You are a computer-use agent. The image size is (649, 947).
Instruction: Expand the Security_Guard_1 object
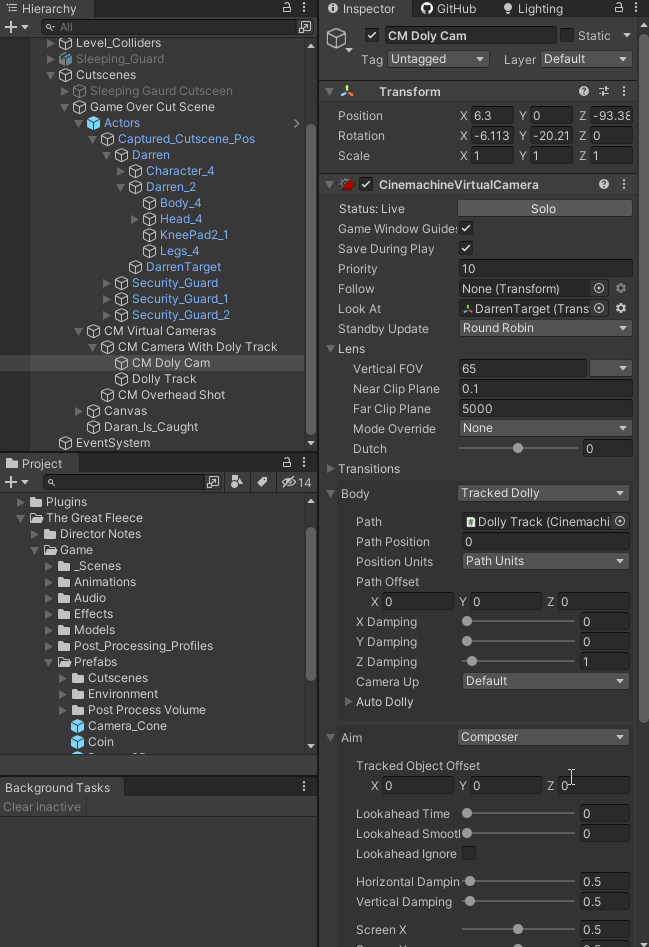click(107, 299)
